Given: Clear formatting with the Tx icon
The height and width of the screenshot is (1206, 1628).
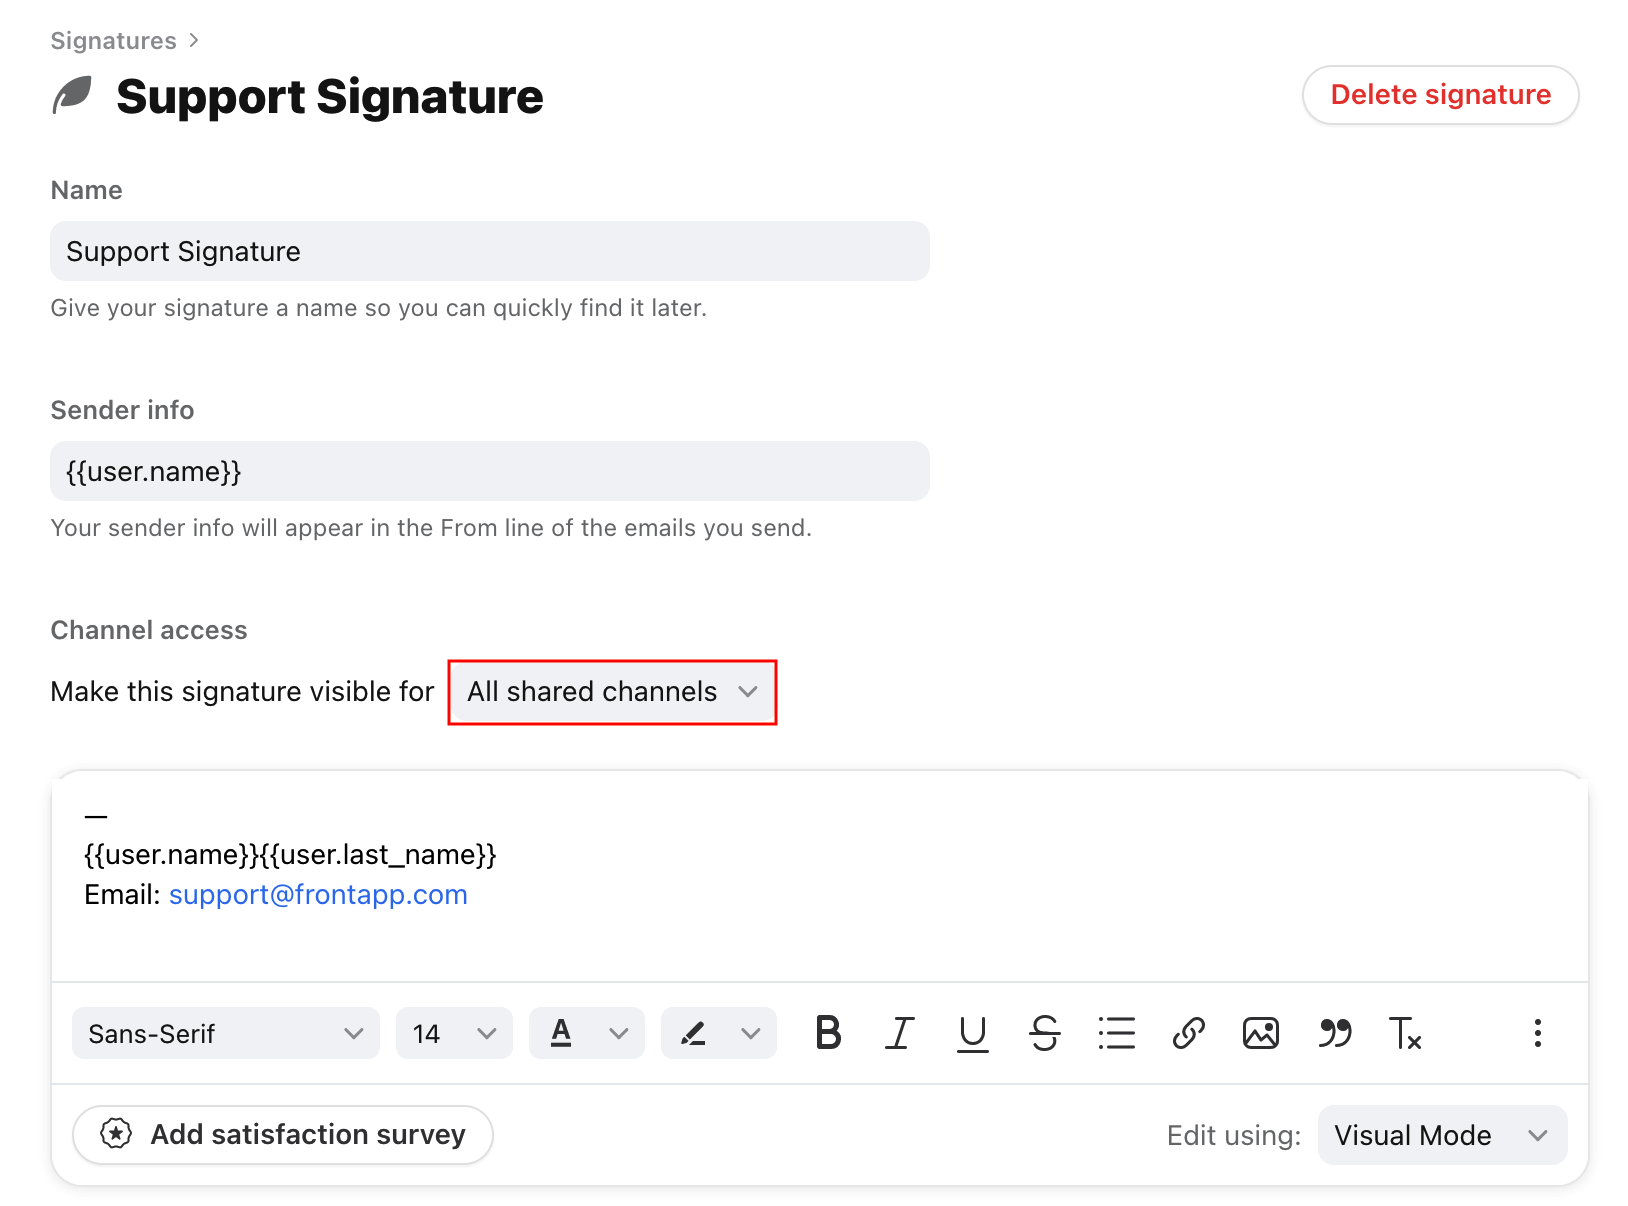Looking at the screenshot, I should 1405,1034.
